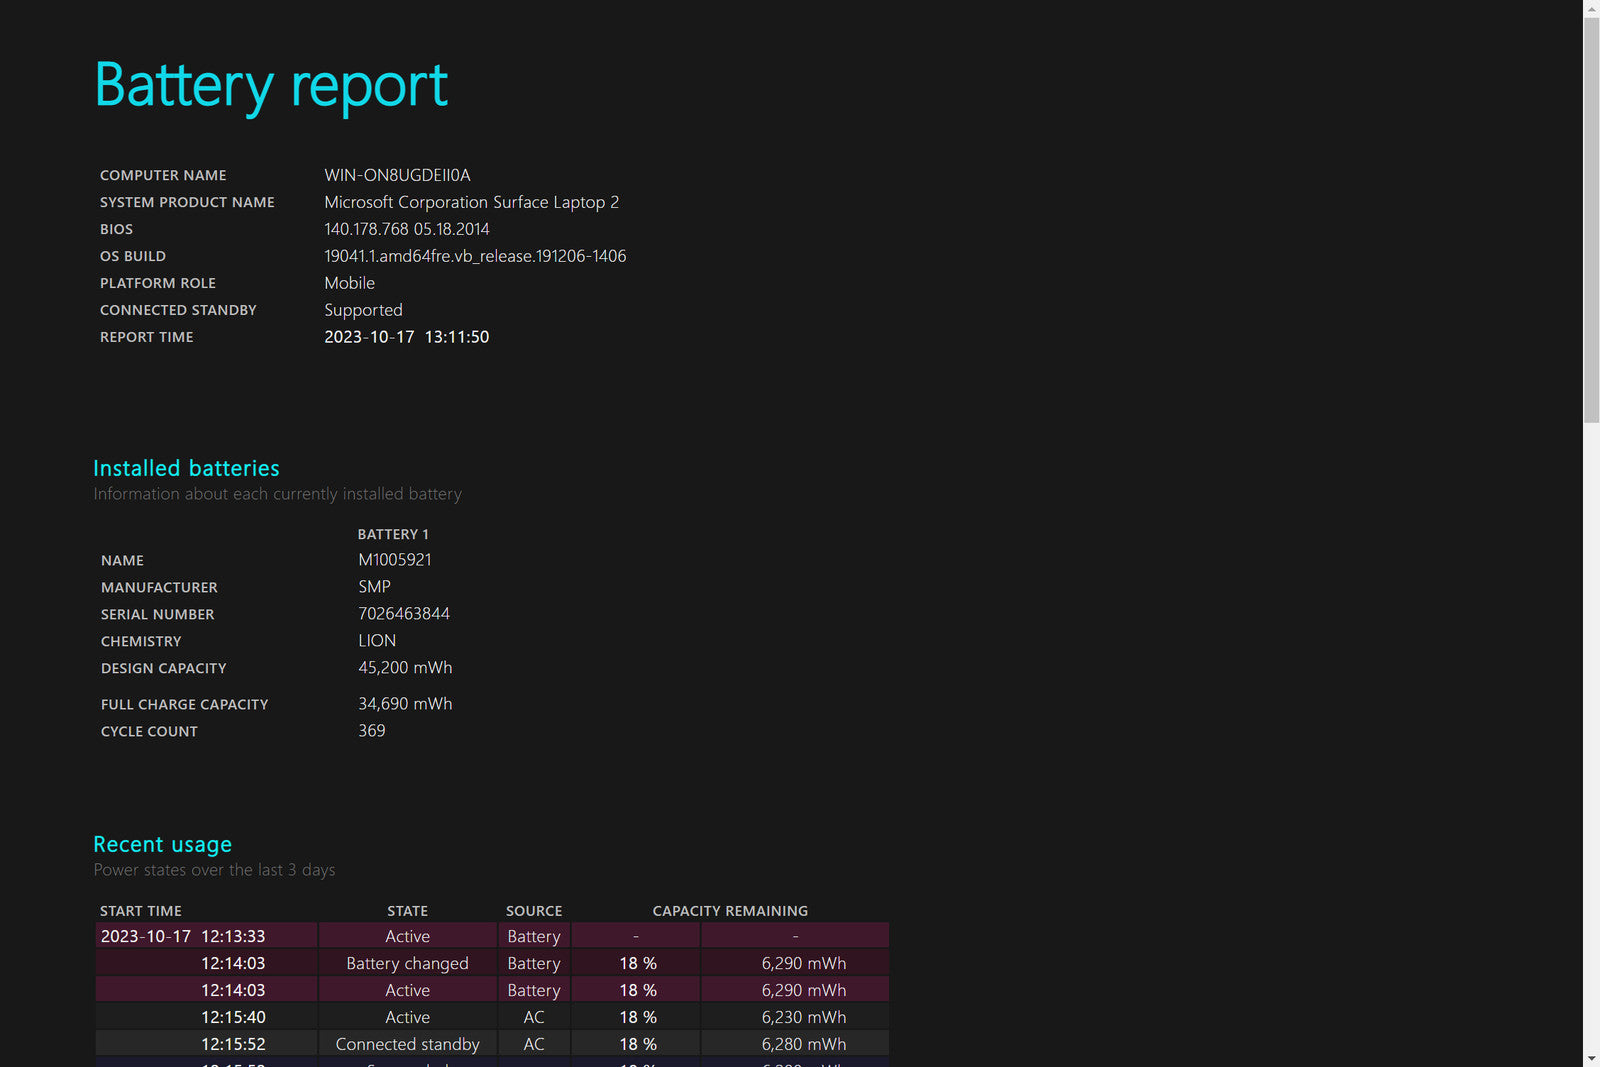1600x1067 pixels.
Task: Click the cycle count value 369
Action: point(372,731)
